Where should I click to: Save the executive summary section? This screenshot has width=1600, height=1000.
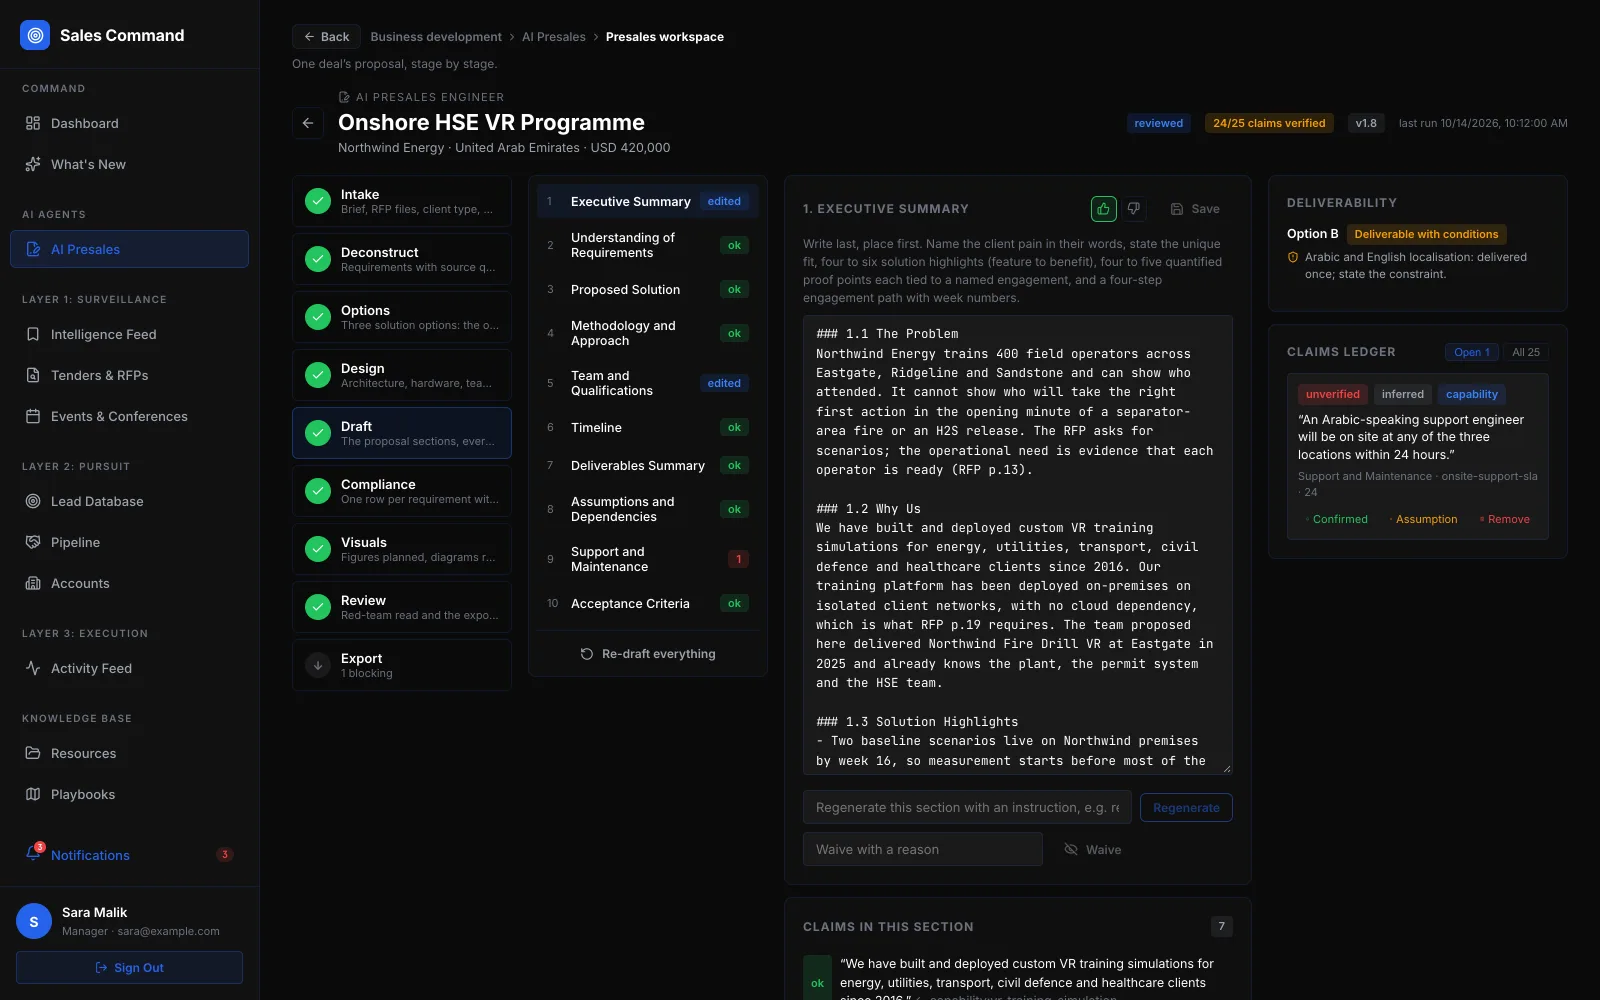tap(1195, 209)
